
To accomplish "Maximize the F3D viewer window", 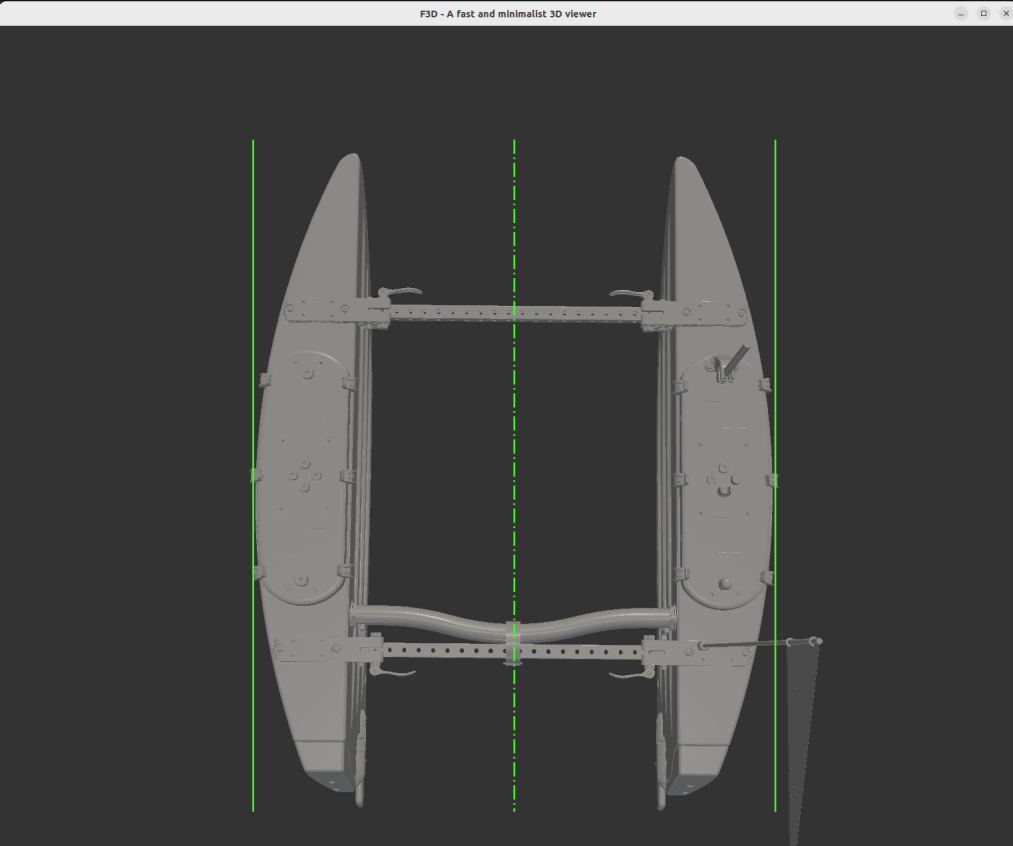I will pyautogui.click(x=983, y=14).
